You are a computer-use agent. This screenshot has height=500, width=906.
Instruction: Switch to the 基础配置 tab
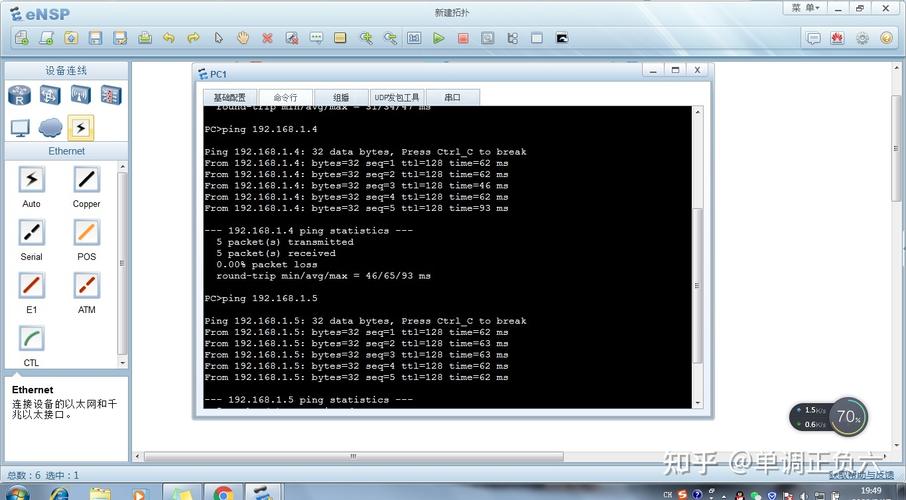[x=229, y=97]
